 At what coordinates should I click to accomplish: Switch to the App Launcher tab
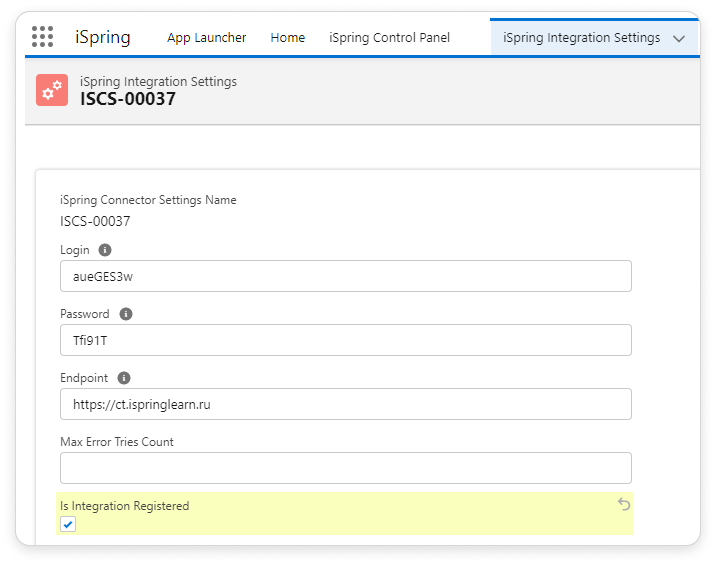[206, 38]
